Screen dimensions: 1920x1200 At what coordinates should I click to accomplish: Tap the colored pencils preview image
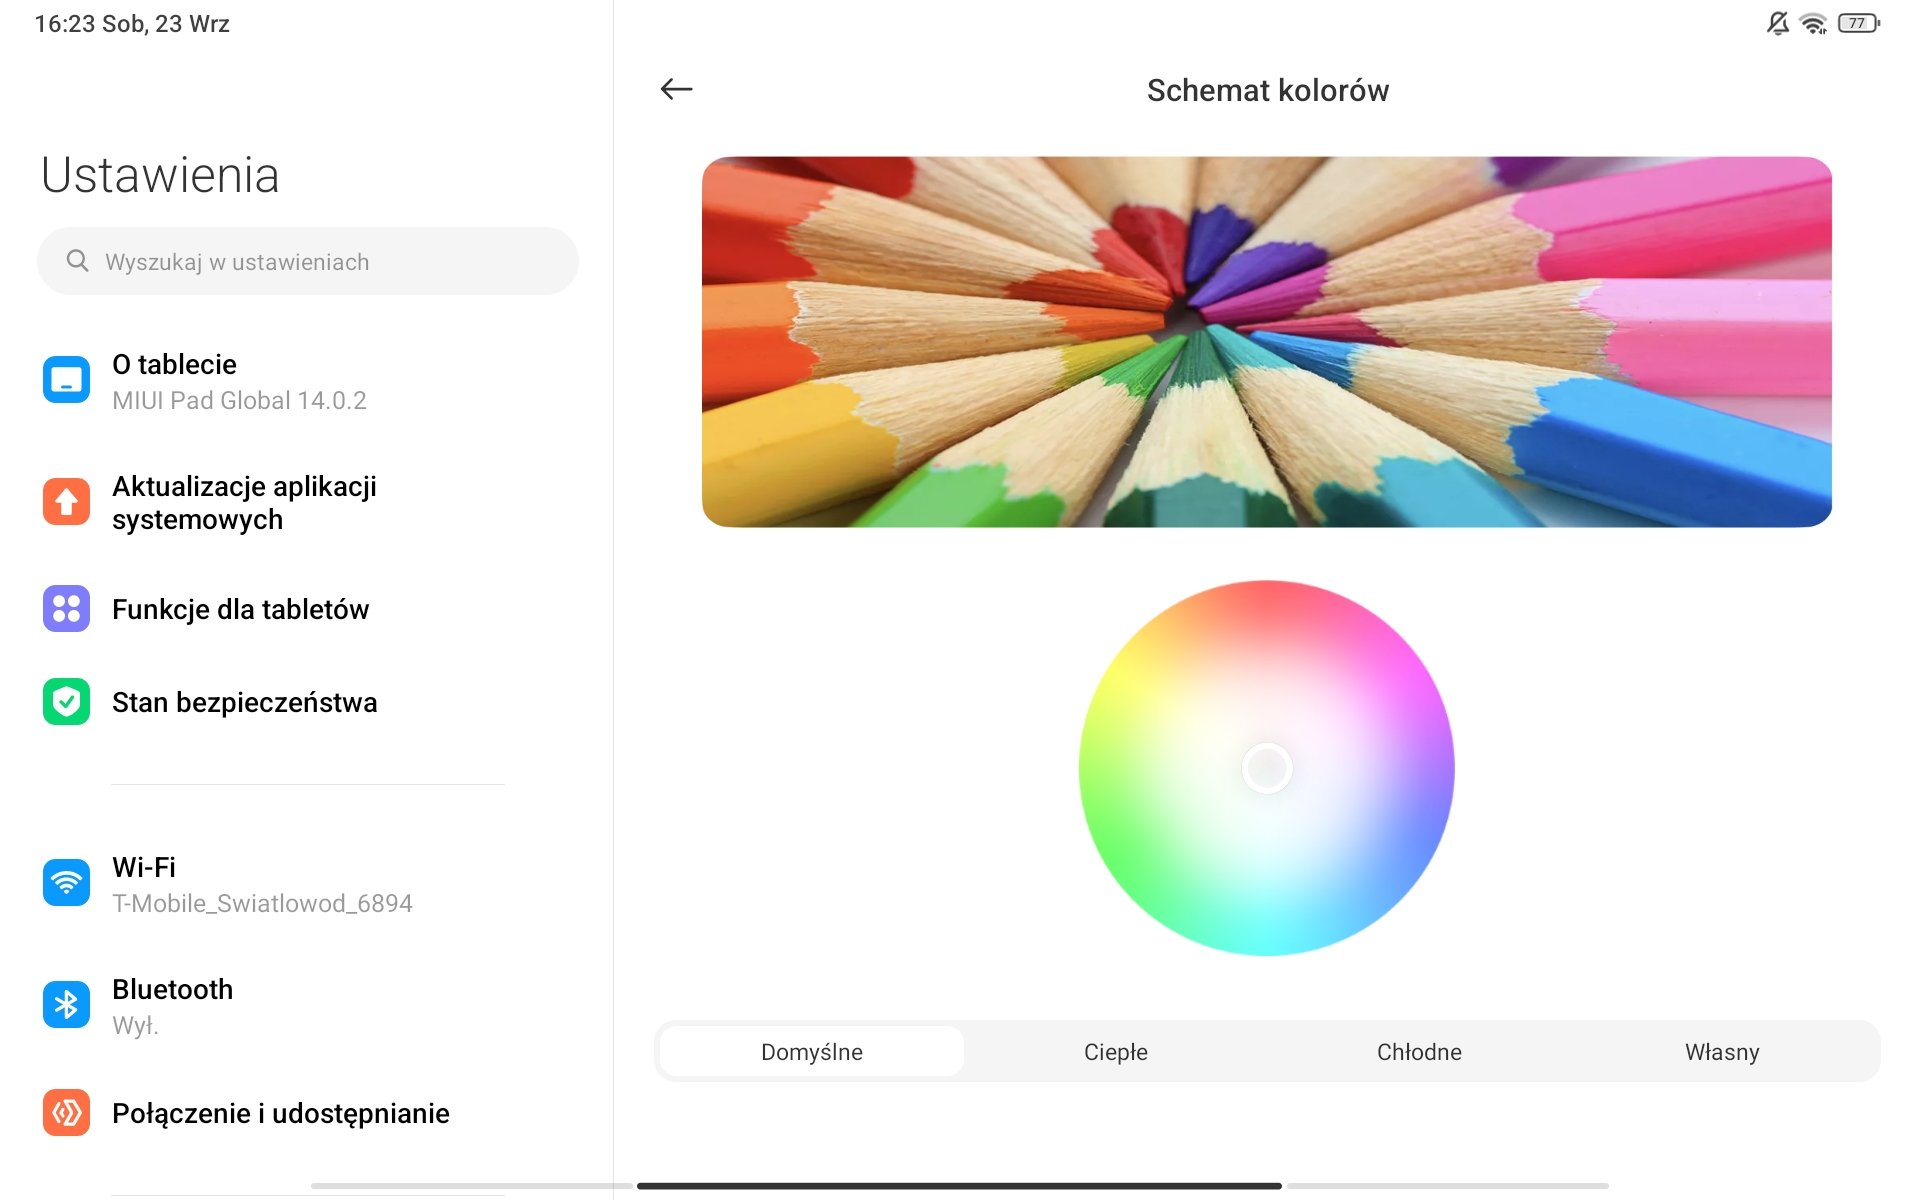[1267, 342]
